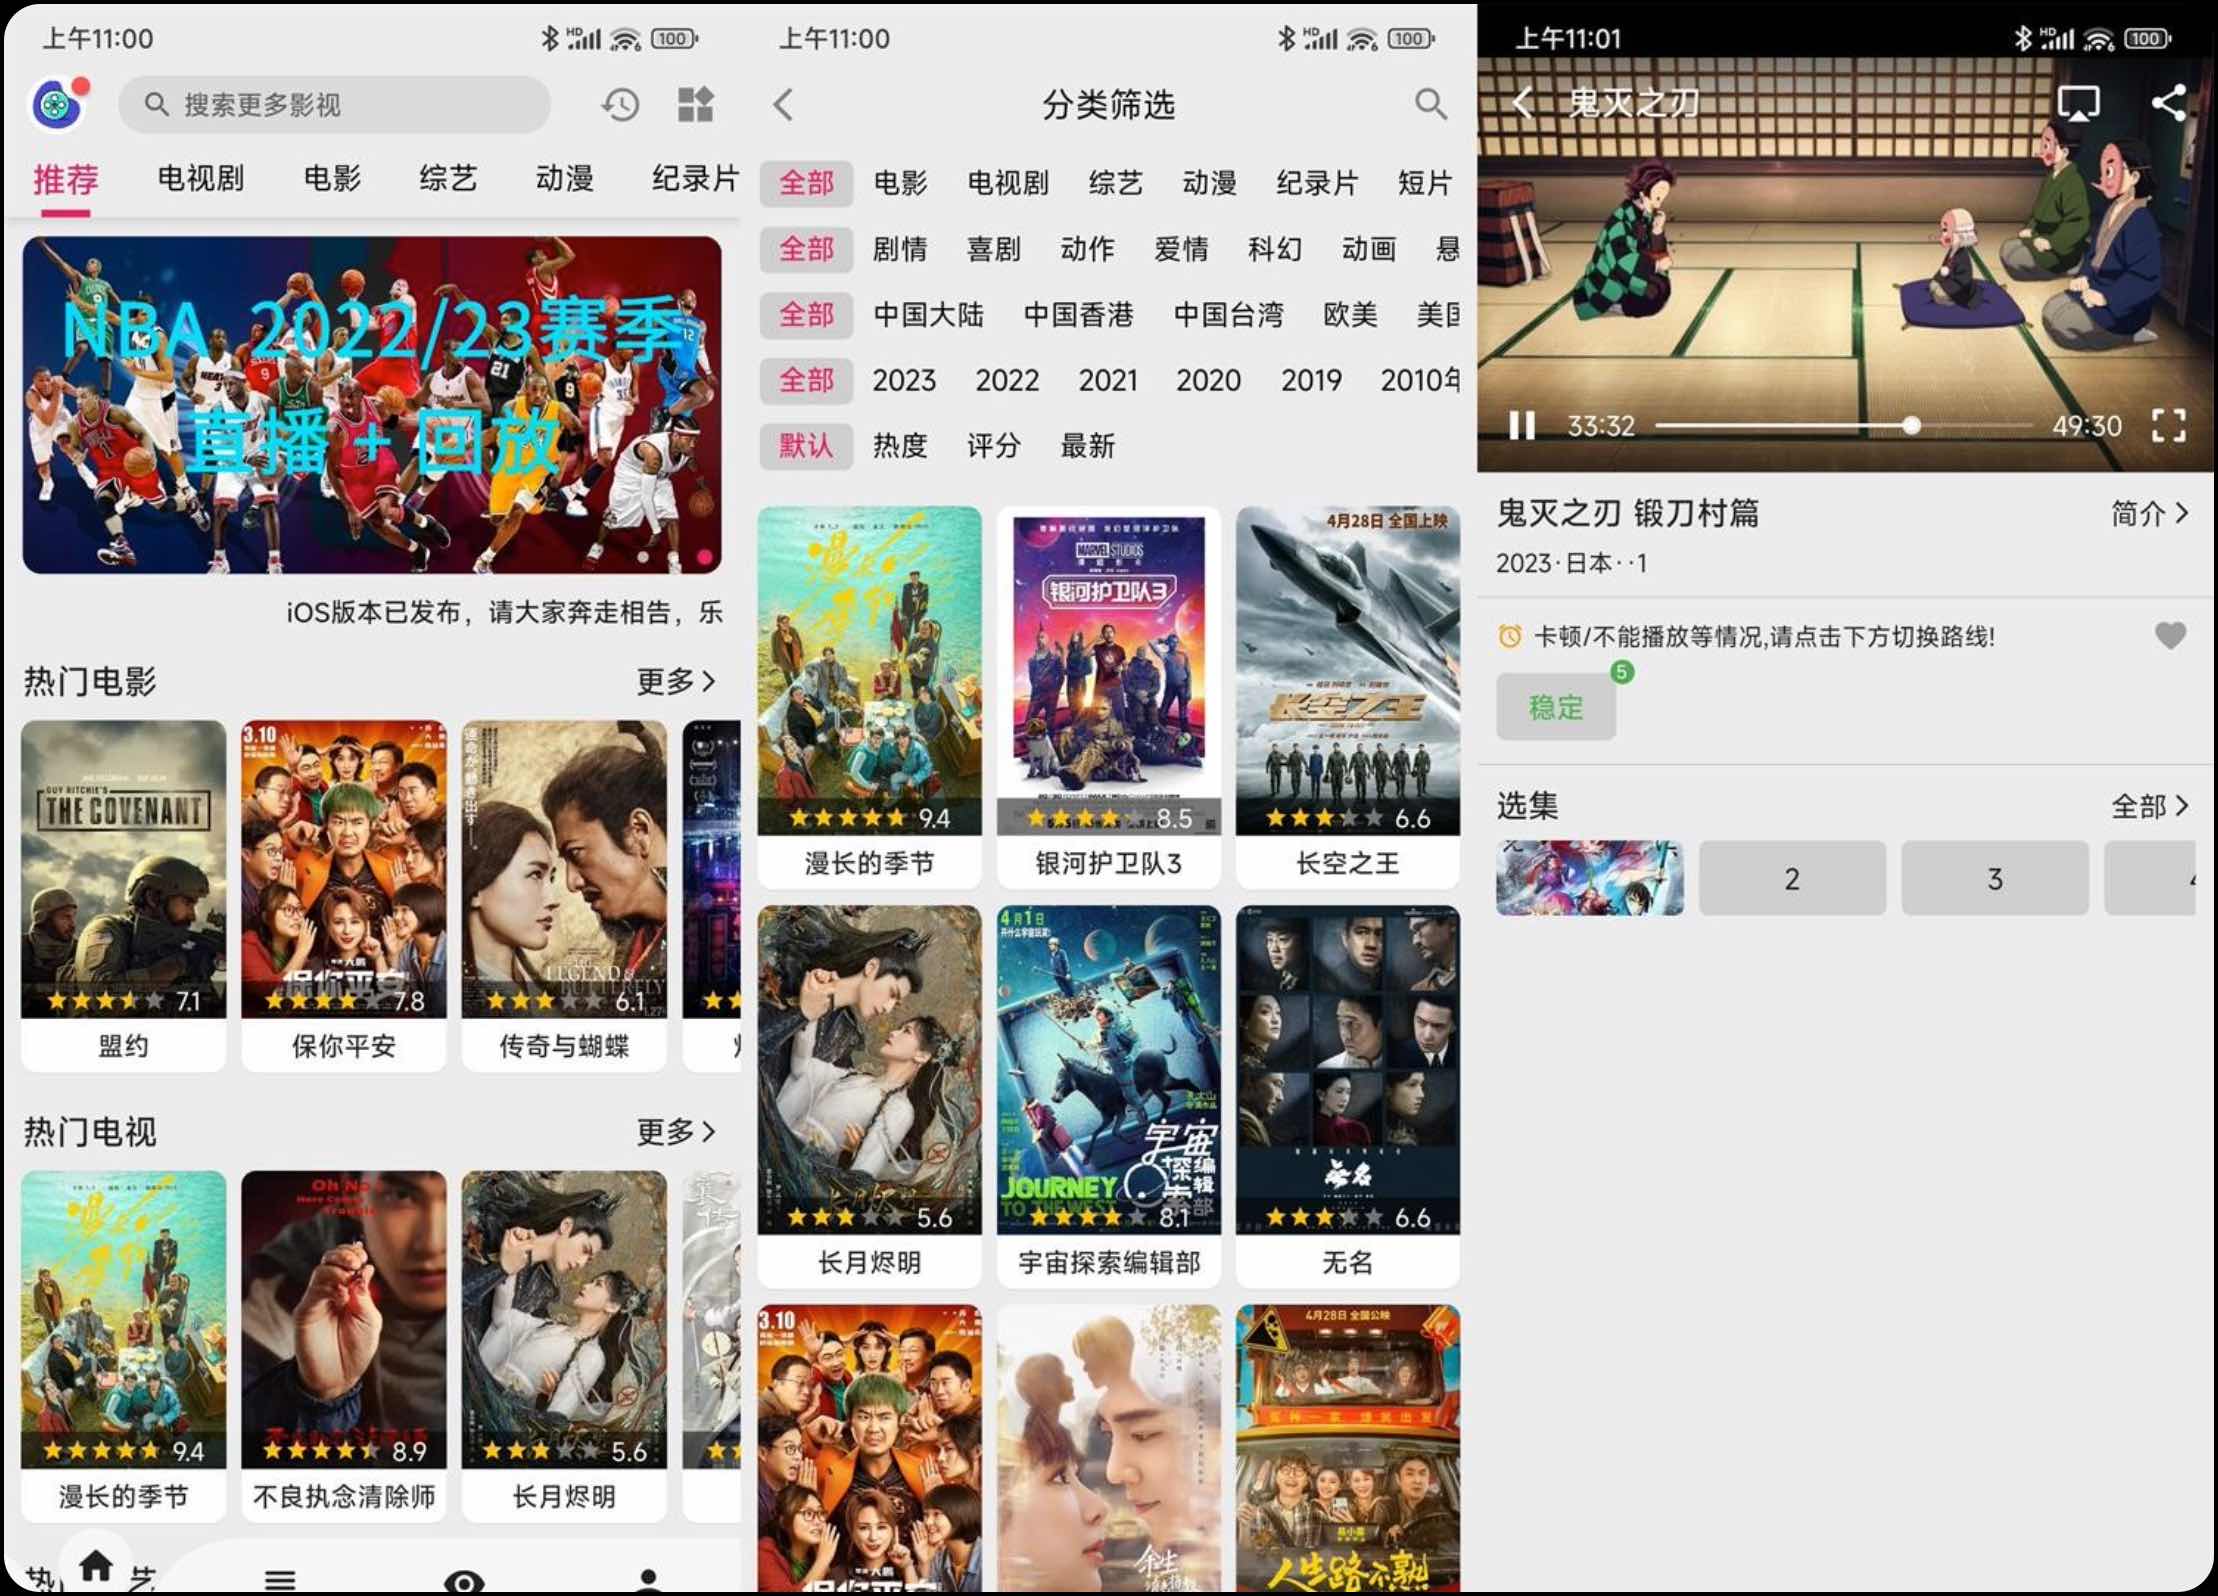Click the video progress slider knob
This screenshot has height=1596, width=2218.
[x=1911, y=425]
